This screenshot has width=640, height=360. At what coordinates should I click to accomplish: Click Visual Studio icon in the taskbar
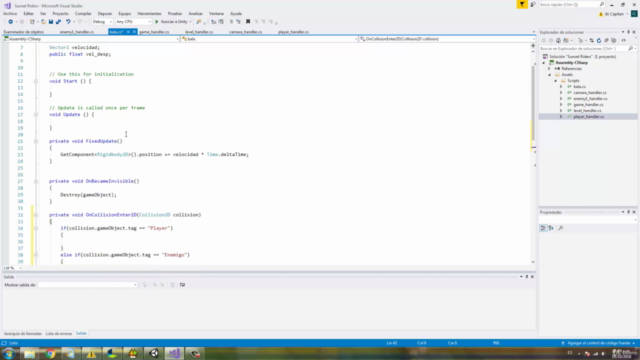coord(174,353)
